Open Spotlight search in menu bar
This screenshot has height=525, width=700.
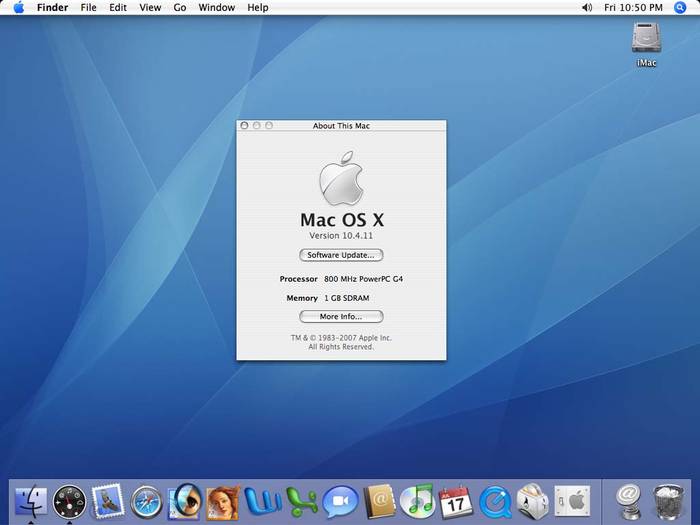pos(680,8)
